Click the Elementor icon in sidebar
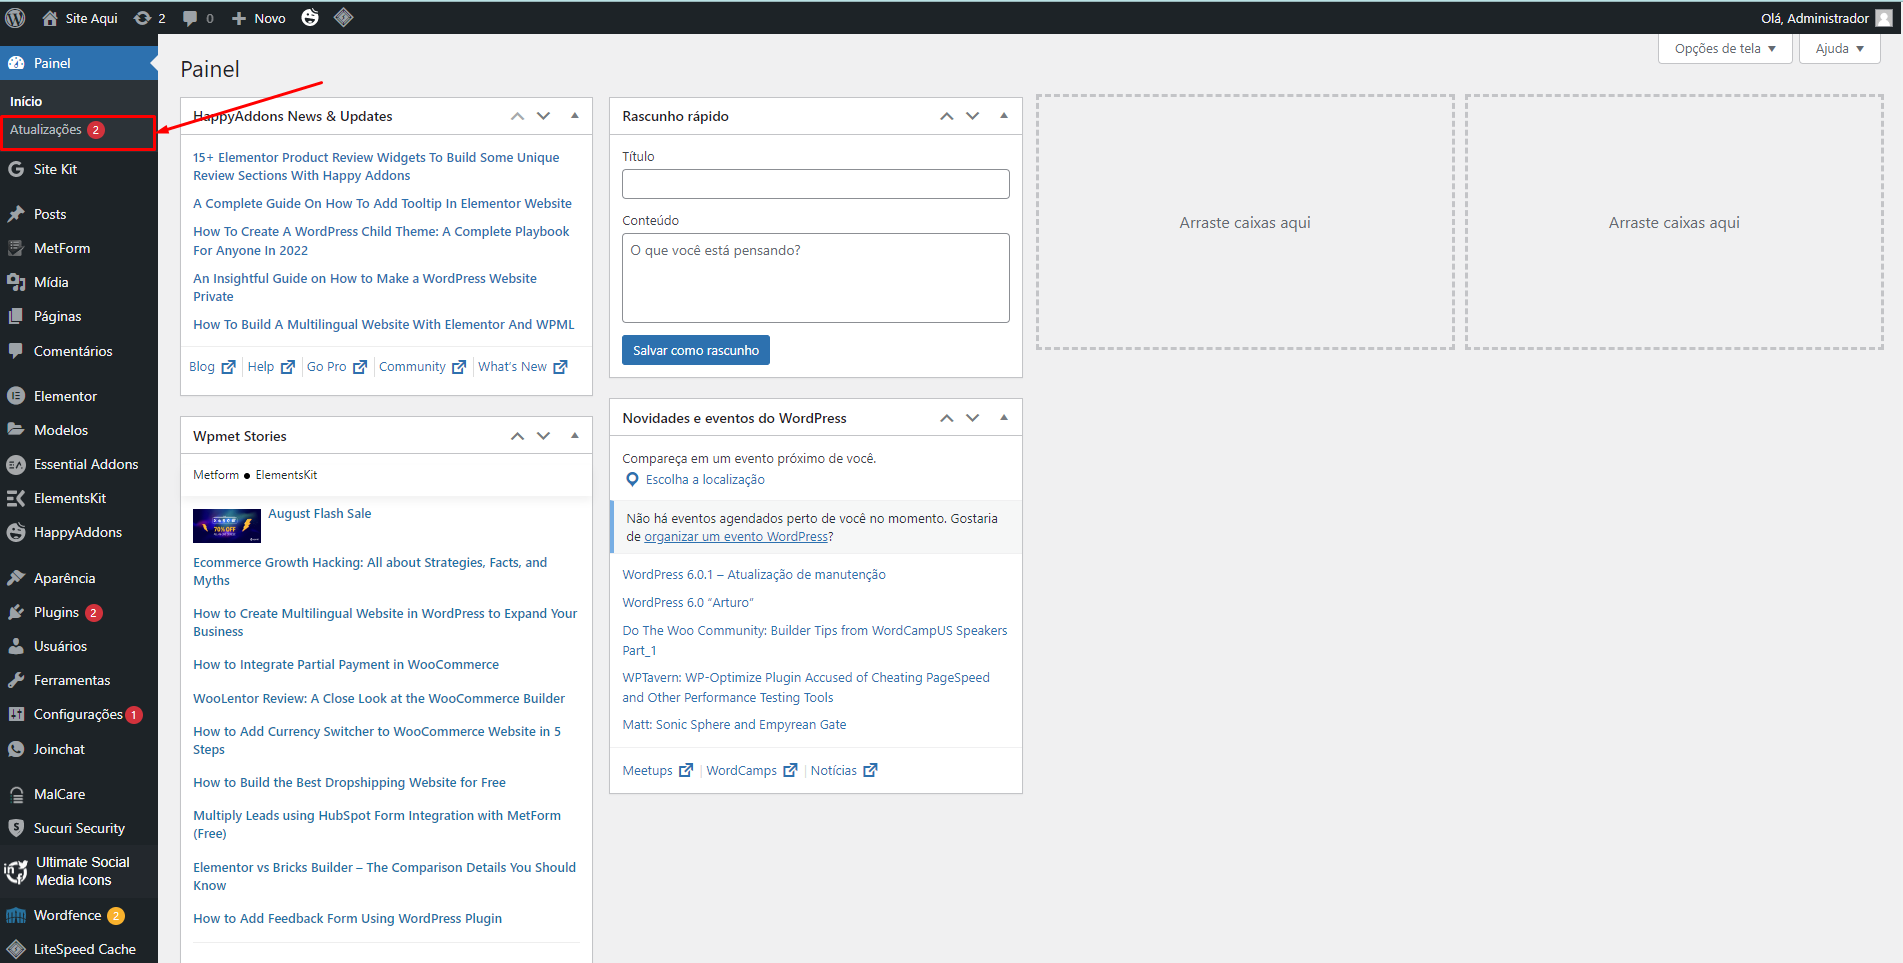 click(x=16, y=396)
